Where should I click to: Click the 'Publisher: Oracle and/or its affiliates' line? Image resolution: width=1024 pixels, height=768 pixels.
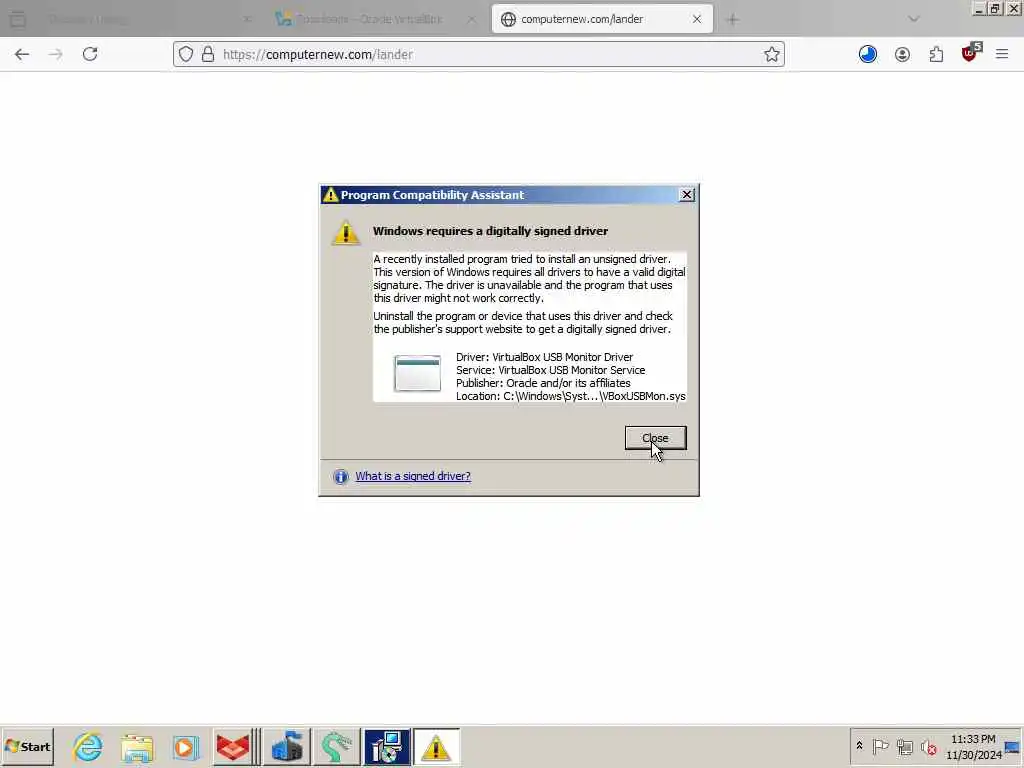(543, 383)
